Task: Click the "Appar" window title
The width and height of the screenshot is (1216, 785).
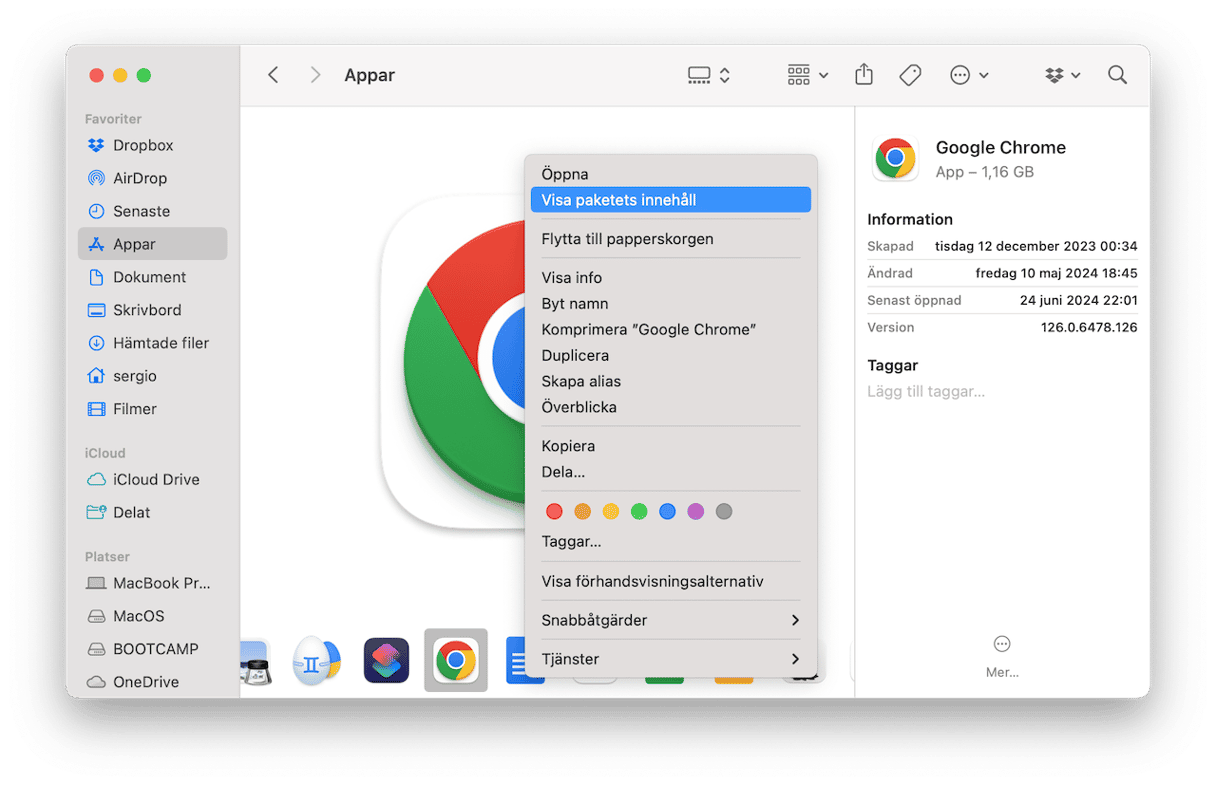Action: 370,75
